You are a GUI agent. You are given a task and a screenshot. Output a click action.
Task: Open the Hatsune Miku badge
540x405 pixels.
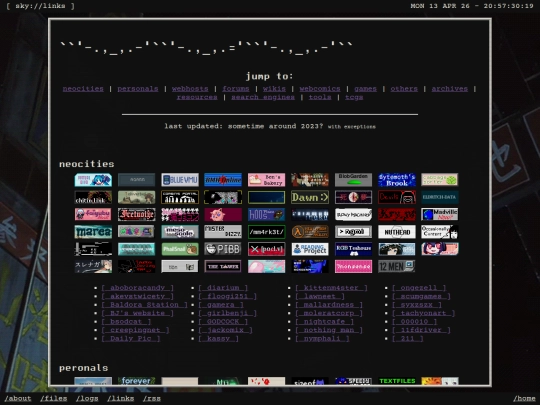pos(93,180)
